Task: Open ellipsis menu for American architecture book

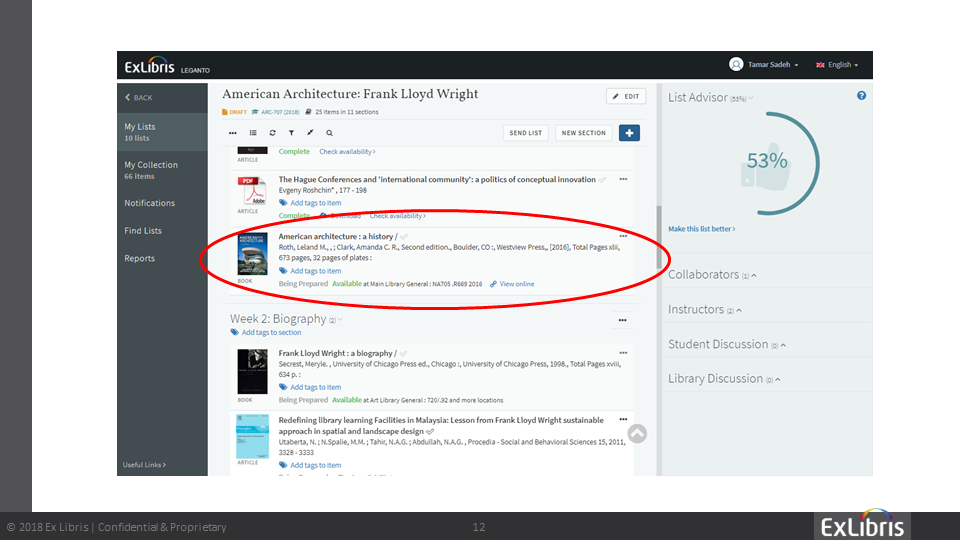Action: (623, 236)
